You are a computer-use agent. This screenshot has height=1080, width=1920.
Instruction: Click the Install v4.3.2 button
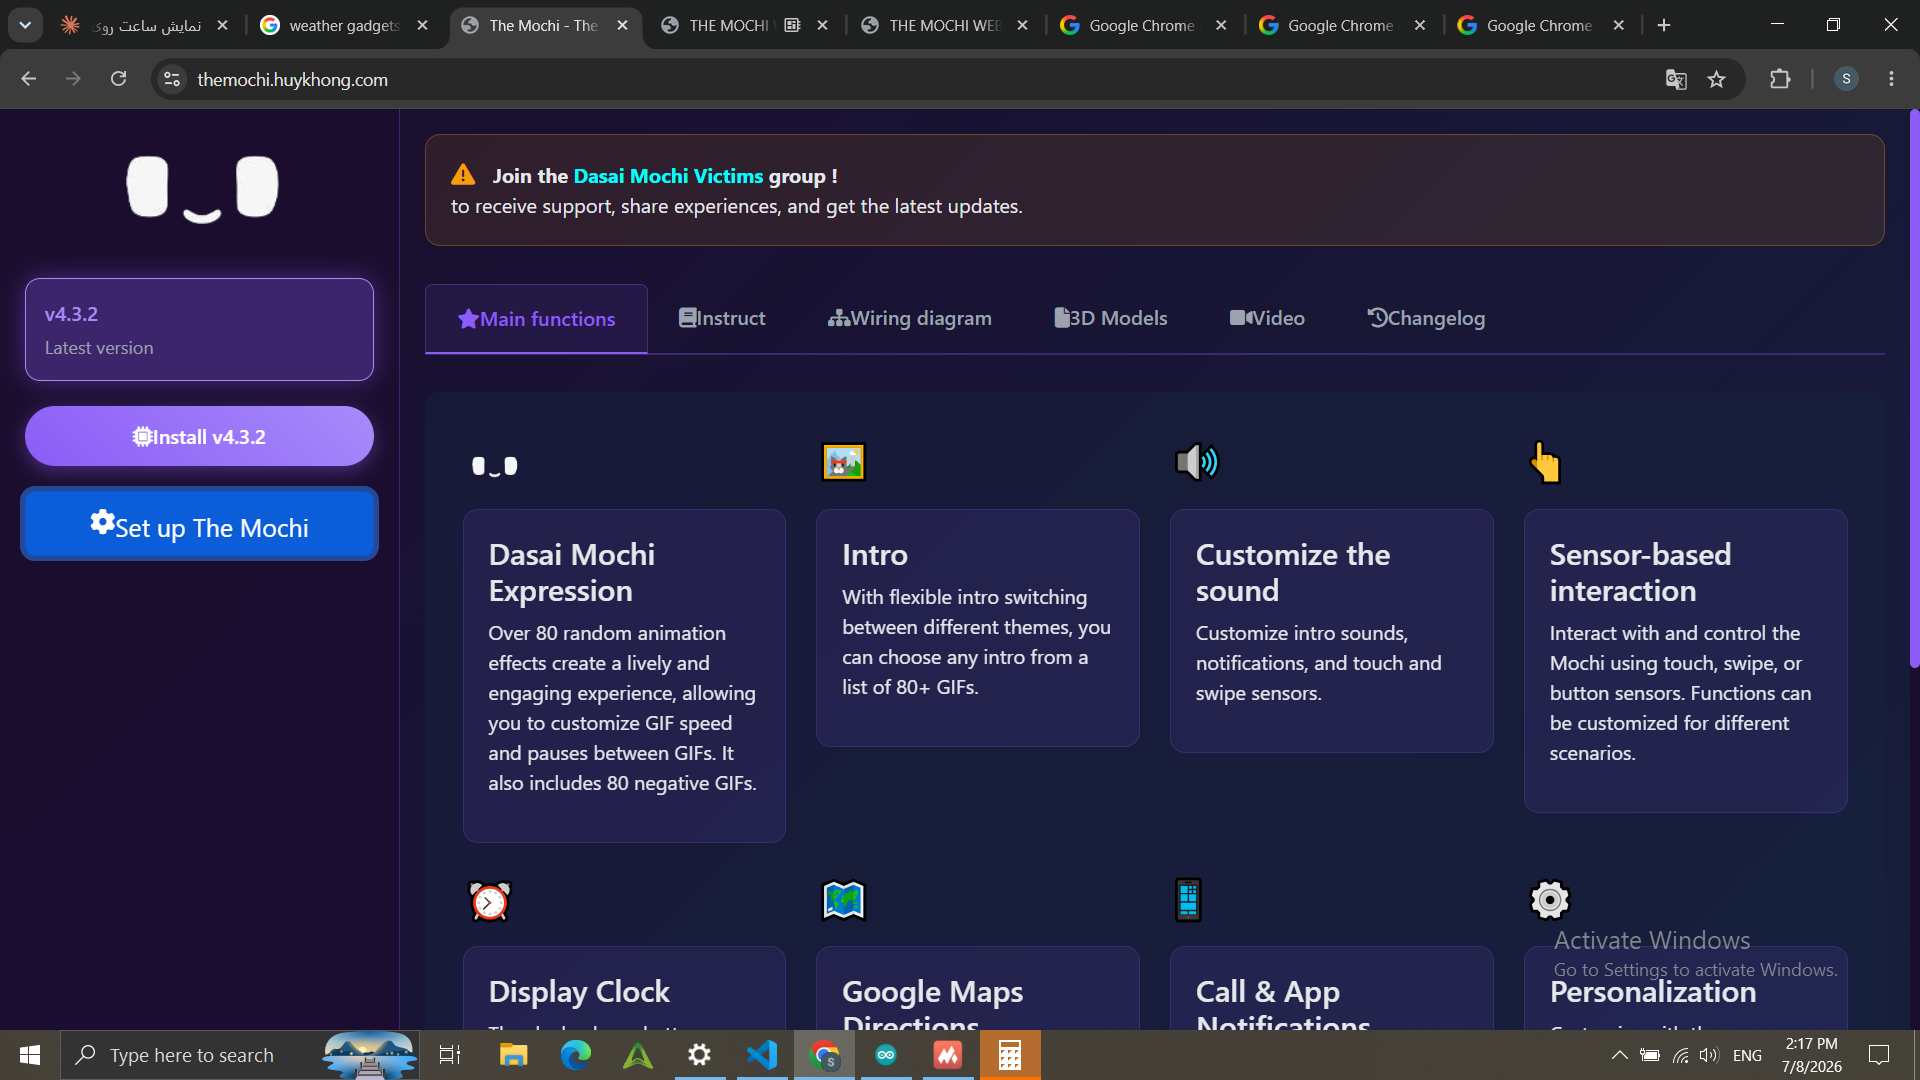pyautogui.click(x=199, y=436)
